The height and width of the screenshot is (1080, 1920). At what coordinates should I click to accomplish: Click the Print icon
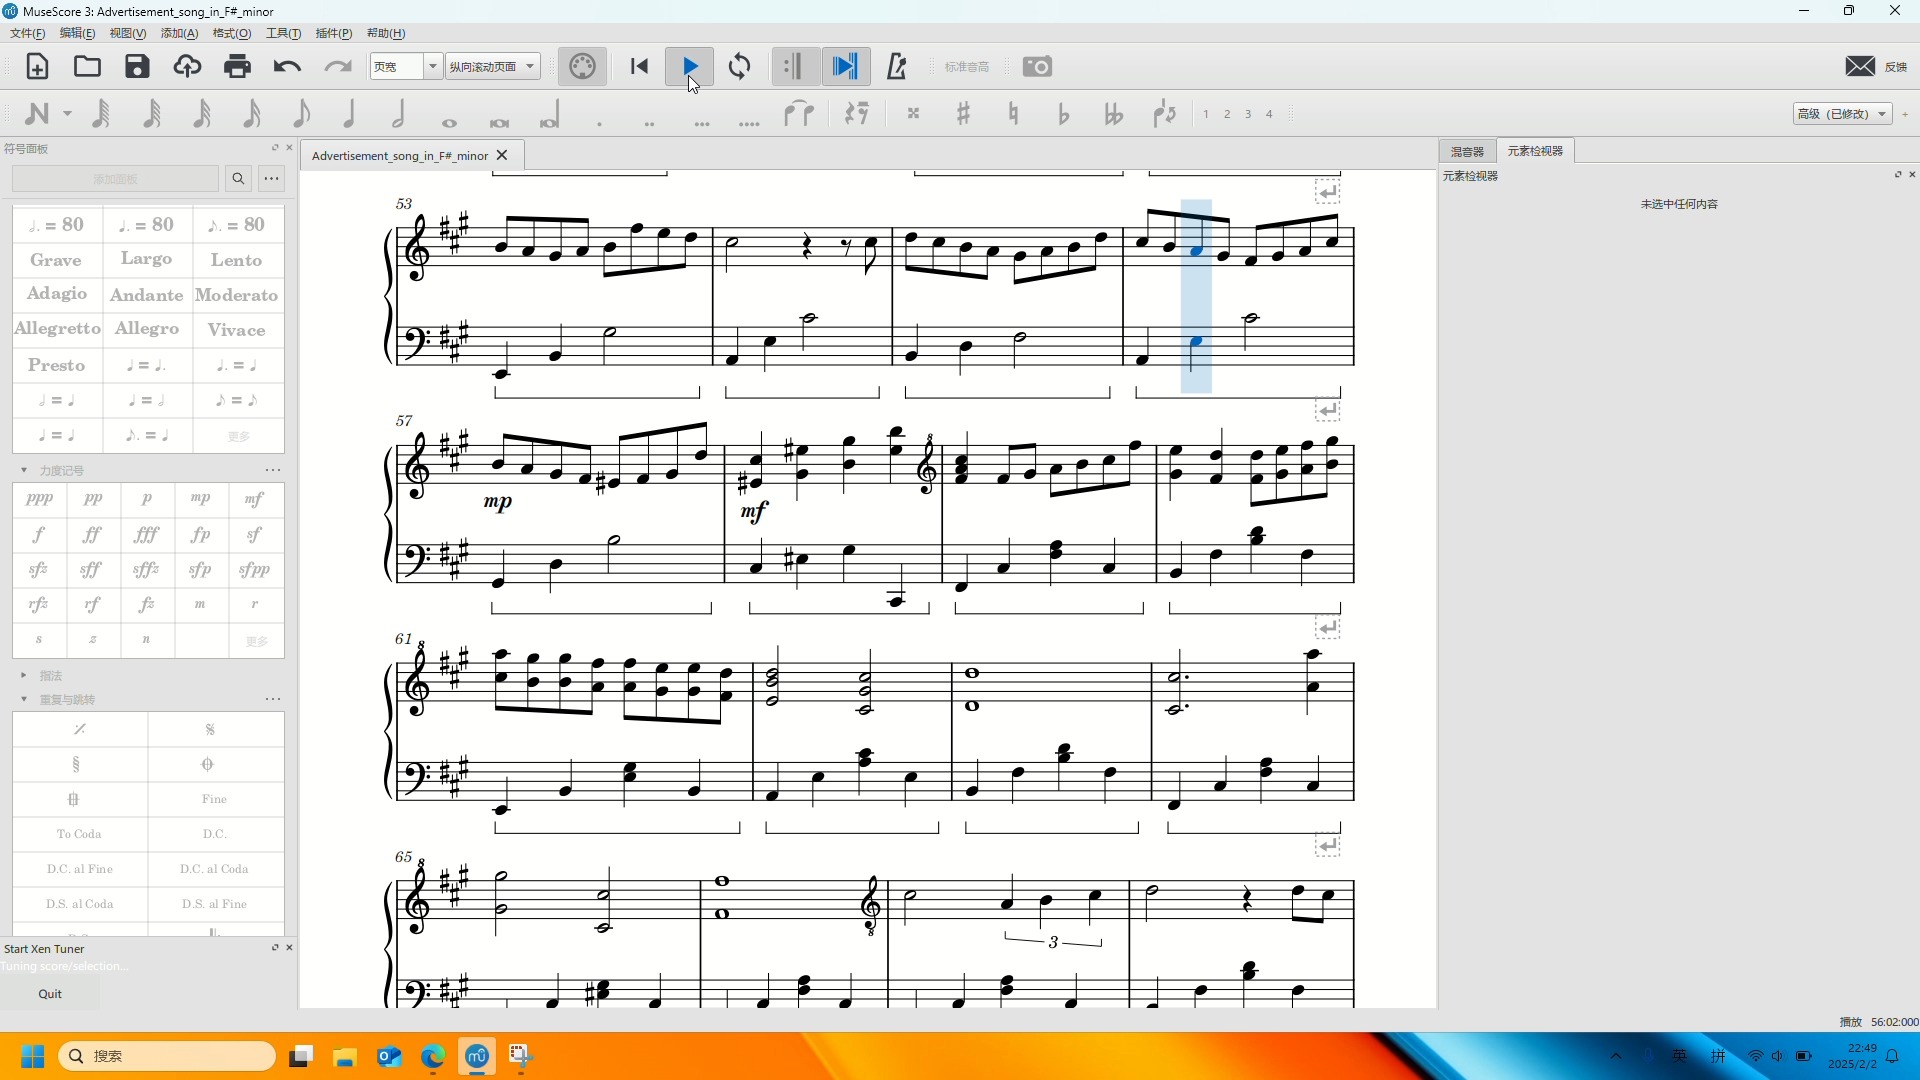pyautogui.click(x=237, y=67)
